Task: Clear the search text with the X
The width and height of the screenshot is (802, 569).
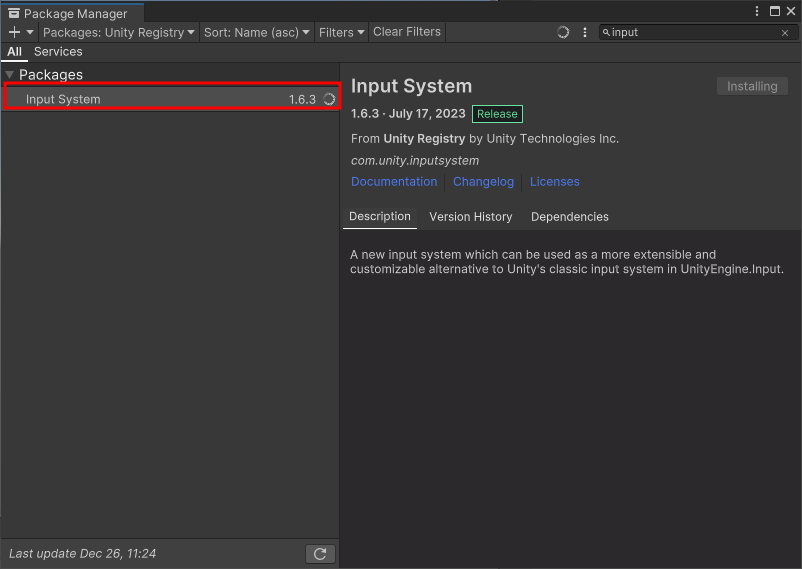Action: 785,33
